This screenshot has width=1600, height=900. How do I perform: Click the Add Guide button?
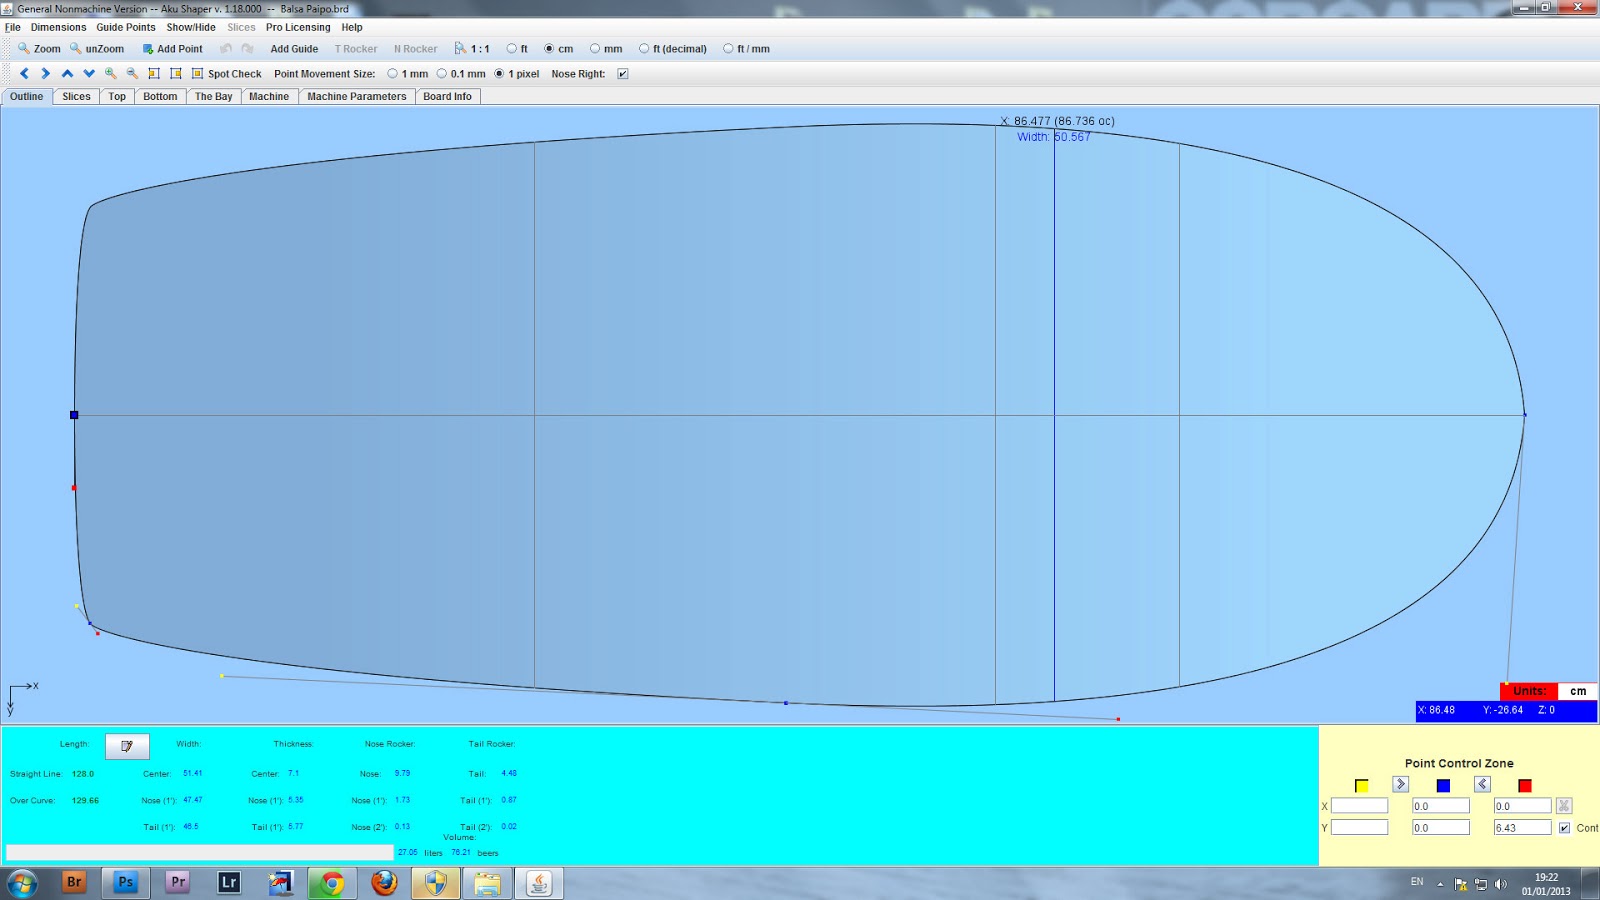[294, 49]
